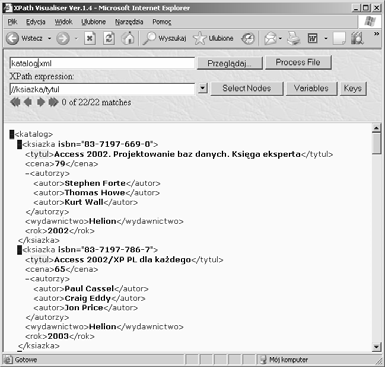
Task: Click the autor Paul Cassel line
Action: point(91,289)
